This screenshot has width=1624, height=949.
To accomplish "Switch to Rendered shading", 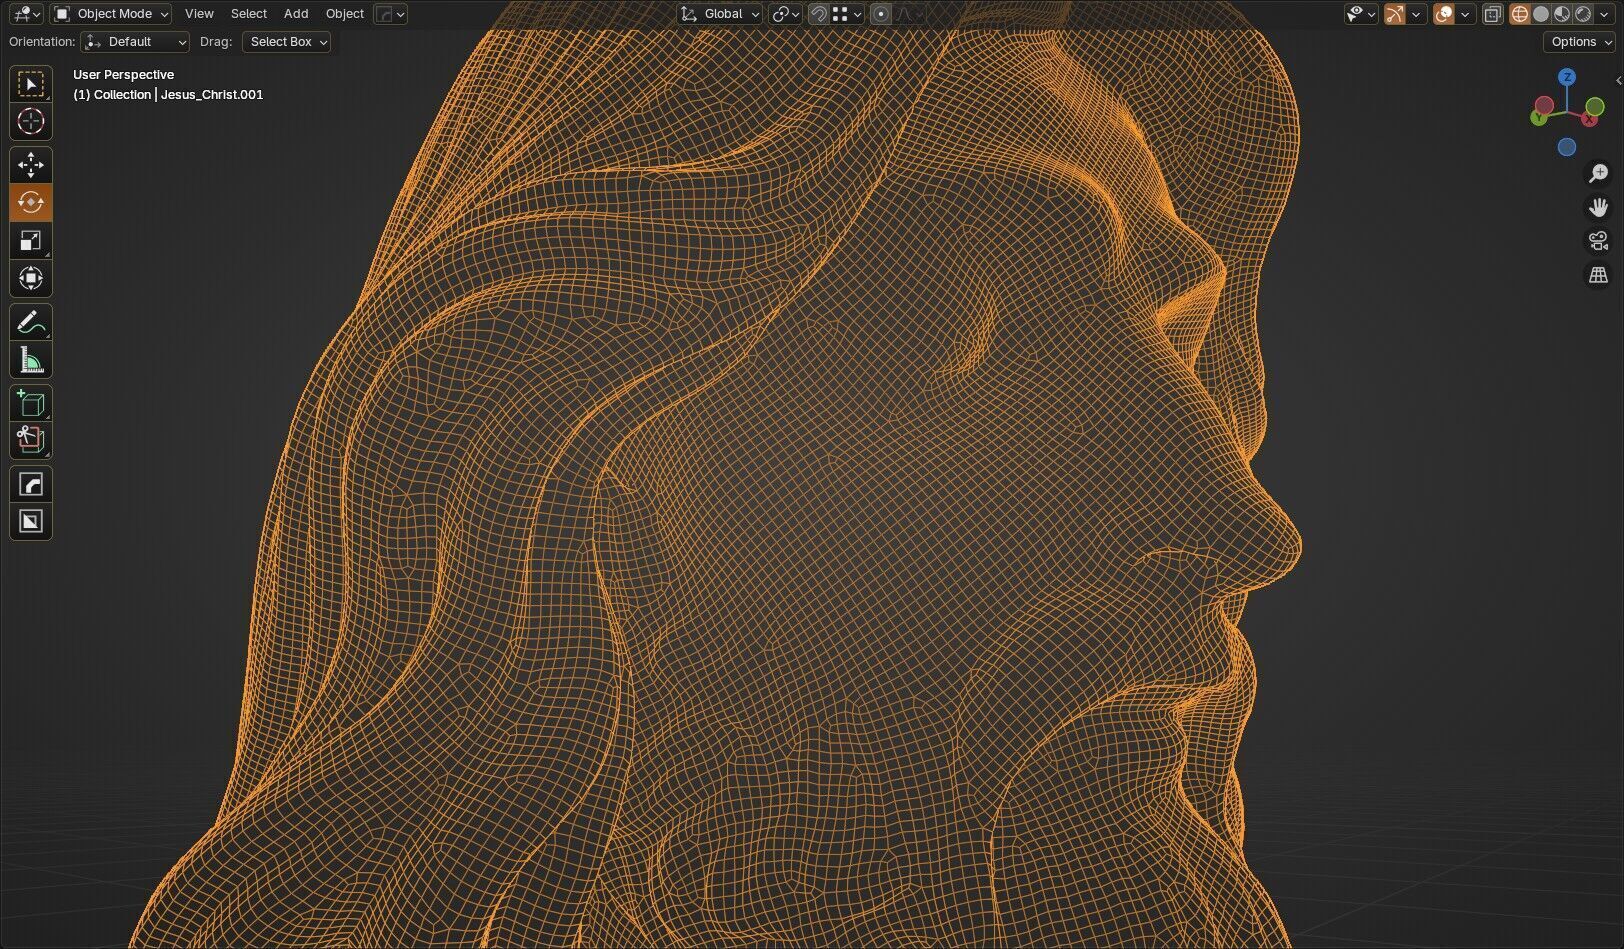I will point(1583,14).
